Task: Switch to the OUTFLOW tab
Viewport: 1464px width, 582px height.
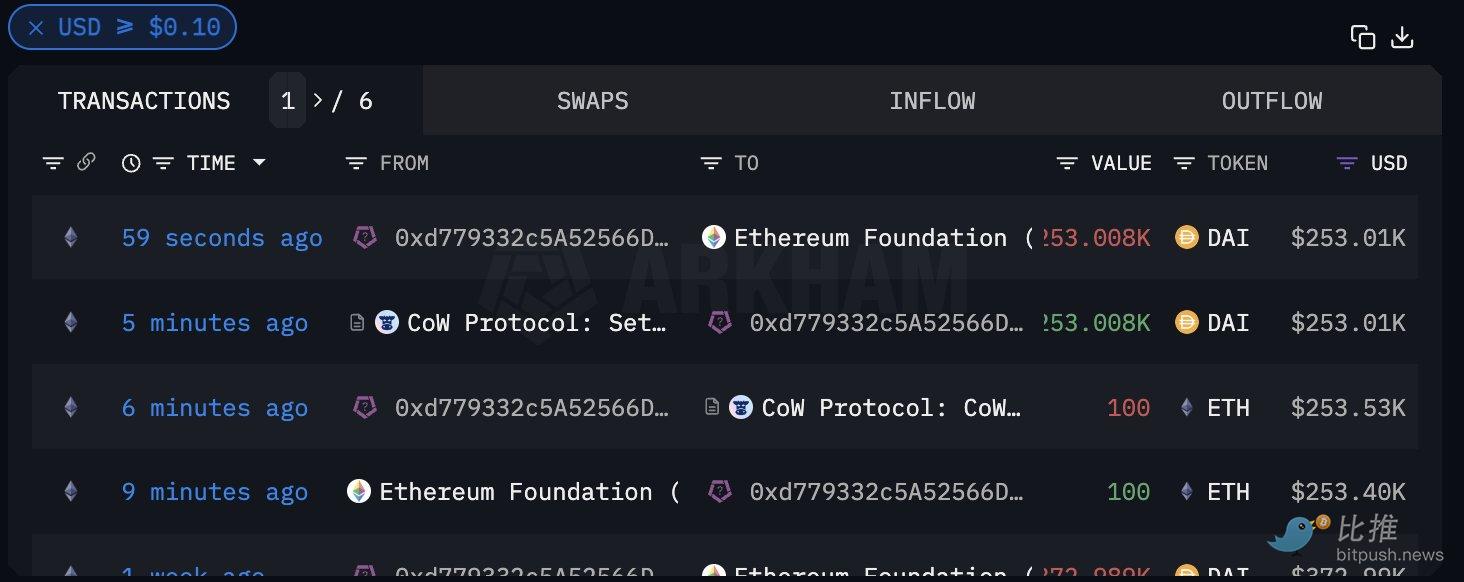Action: (x=1271, y=101)
